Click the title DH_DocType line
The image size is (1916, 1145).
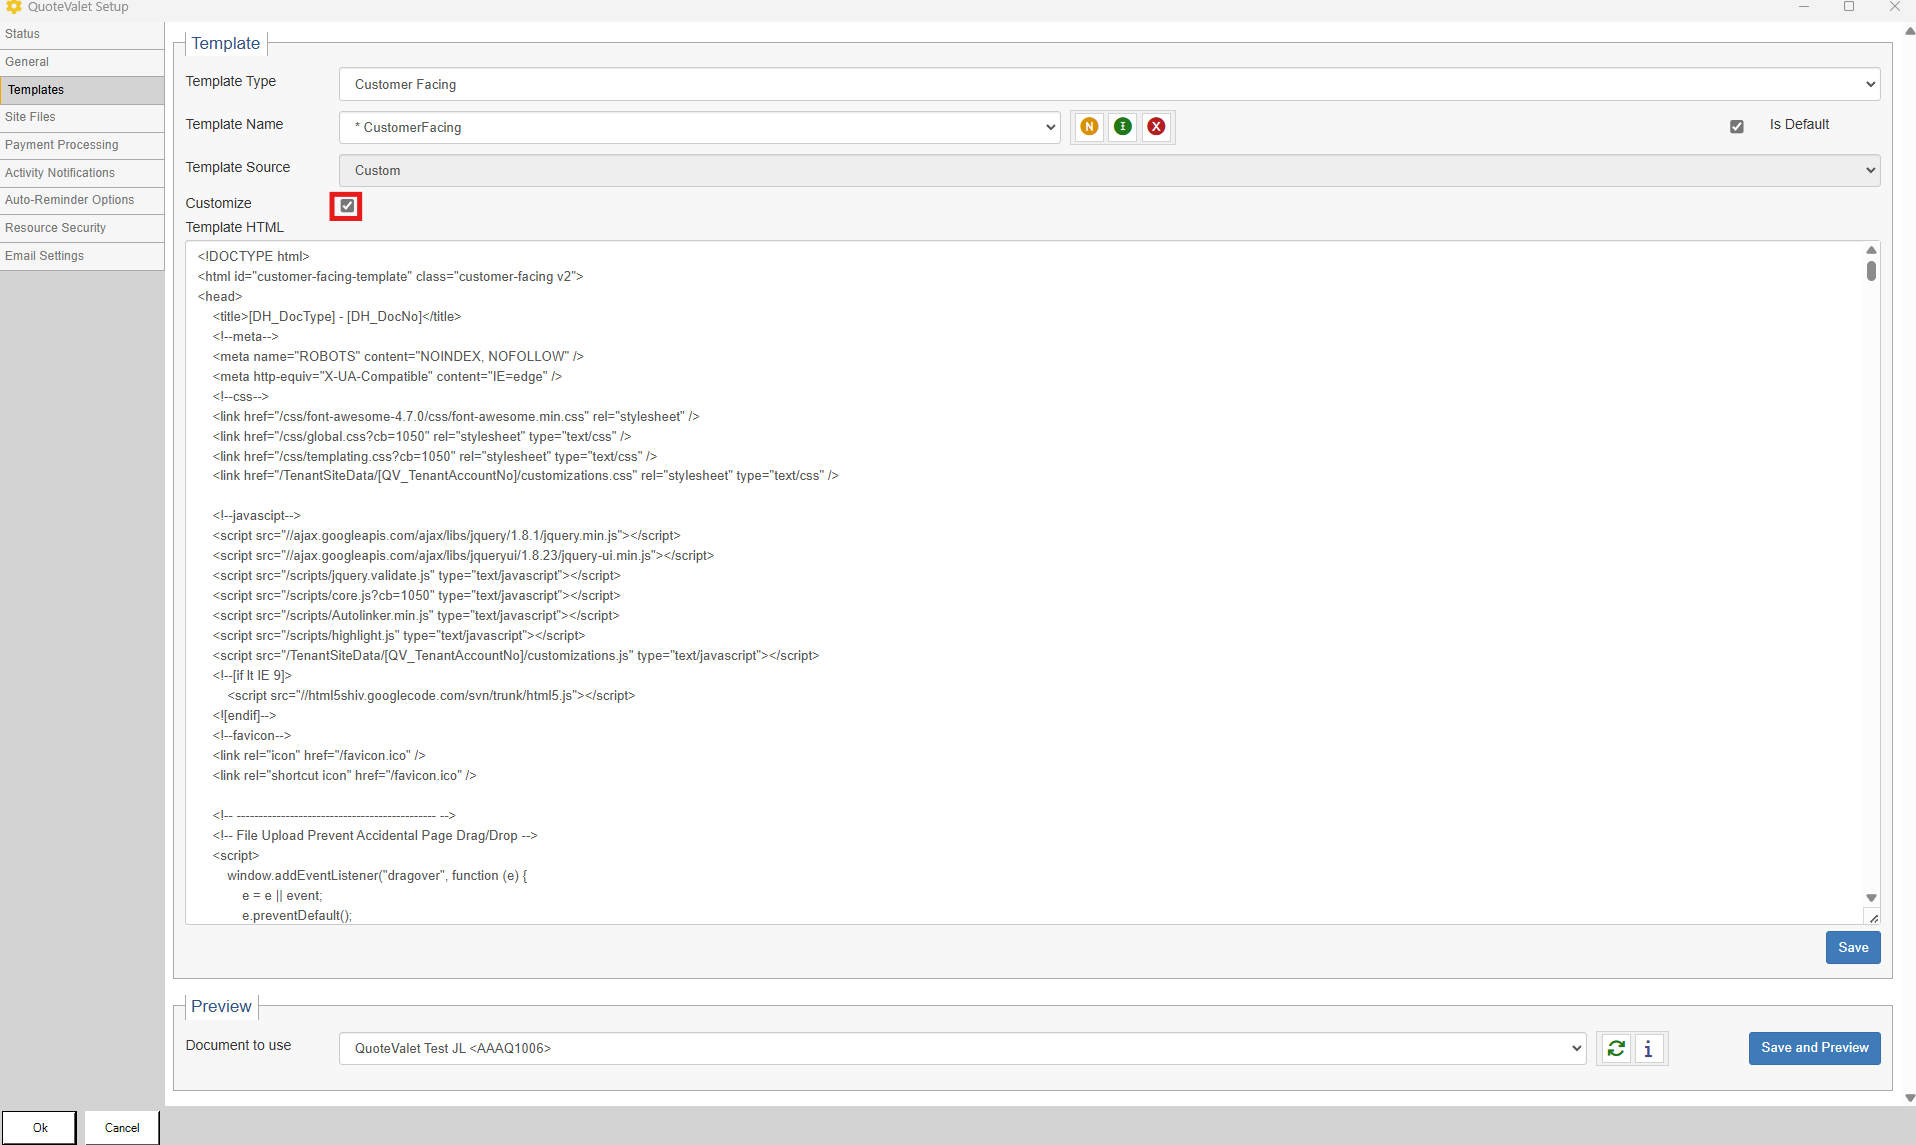coord(336,316)
